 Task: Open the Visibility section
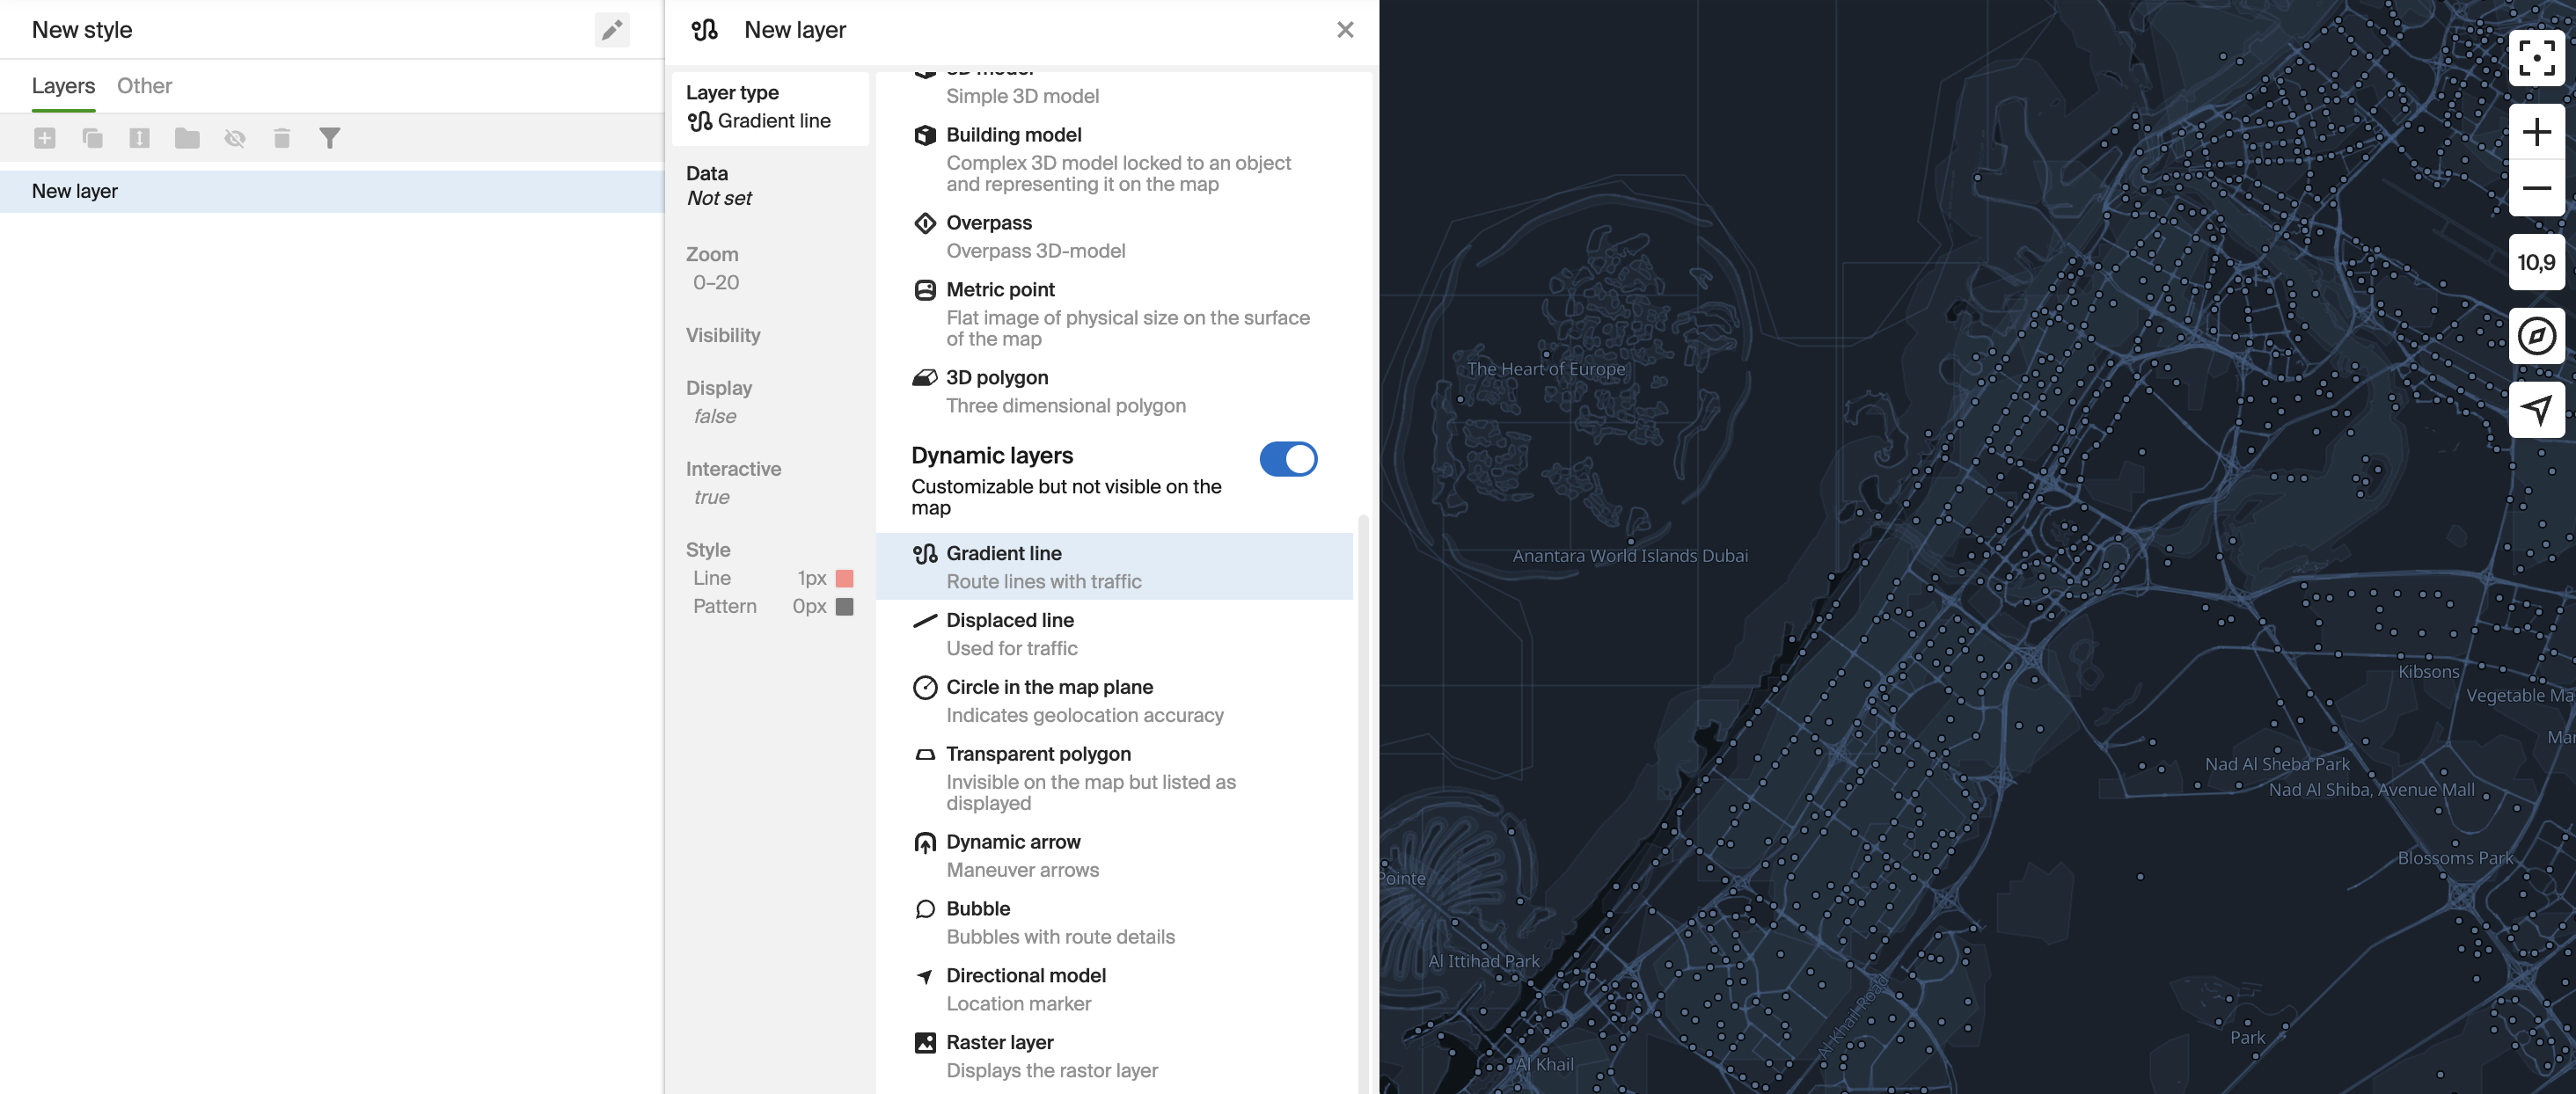[770, 335]
